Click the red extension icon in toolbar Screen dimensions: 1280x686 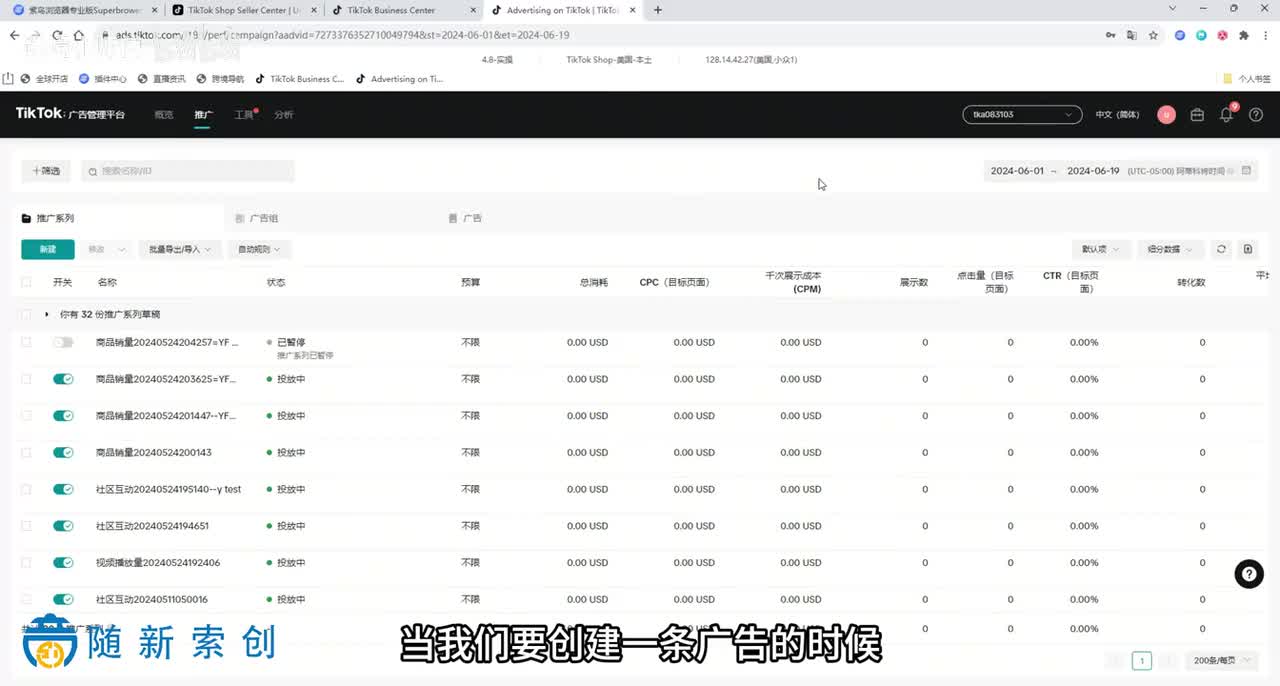pyautogui.click(x=1222, y=35)
